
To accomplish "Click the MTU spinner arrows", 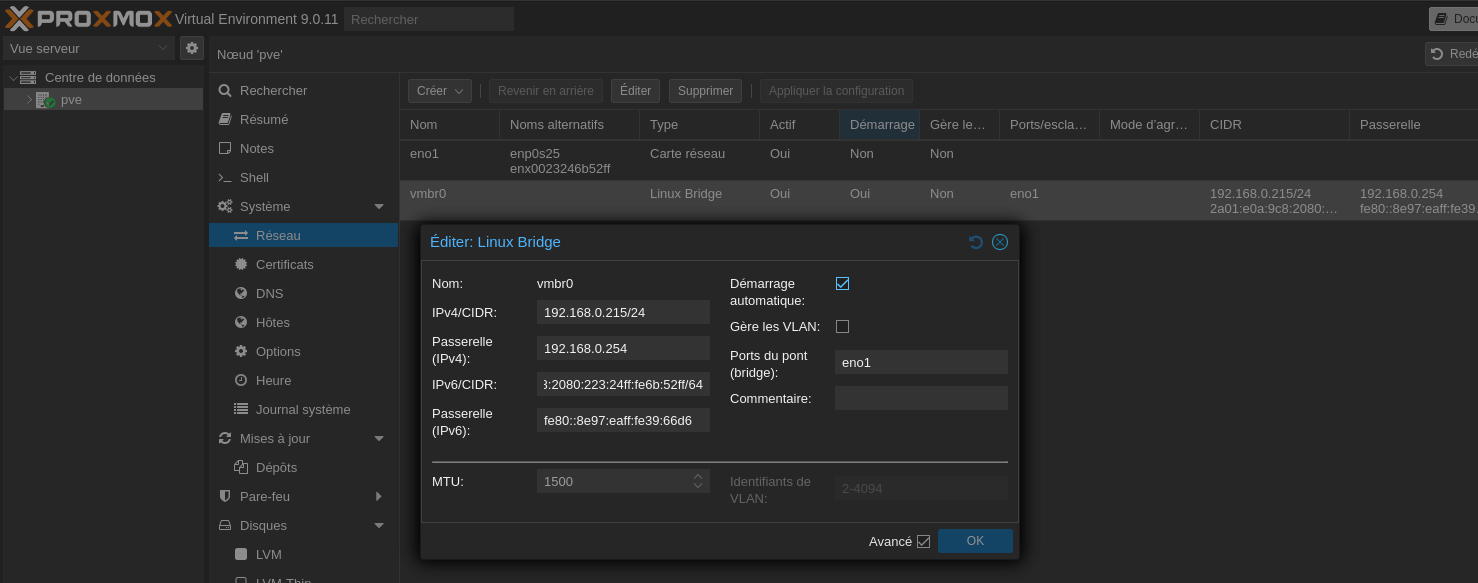I will click(x=698, y=481).
